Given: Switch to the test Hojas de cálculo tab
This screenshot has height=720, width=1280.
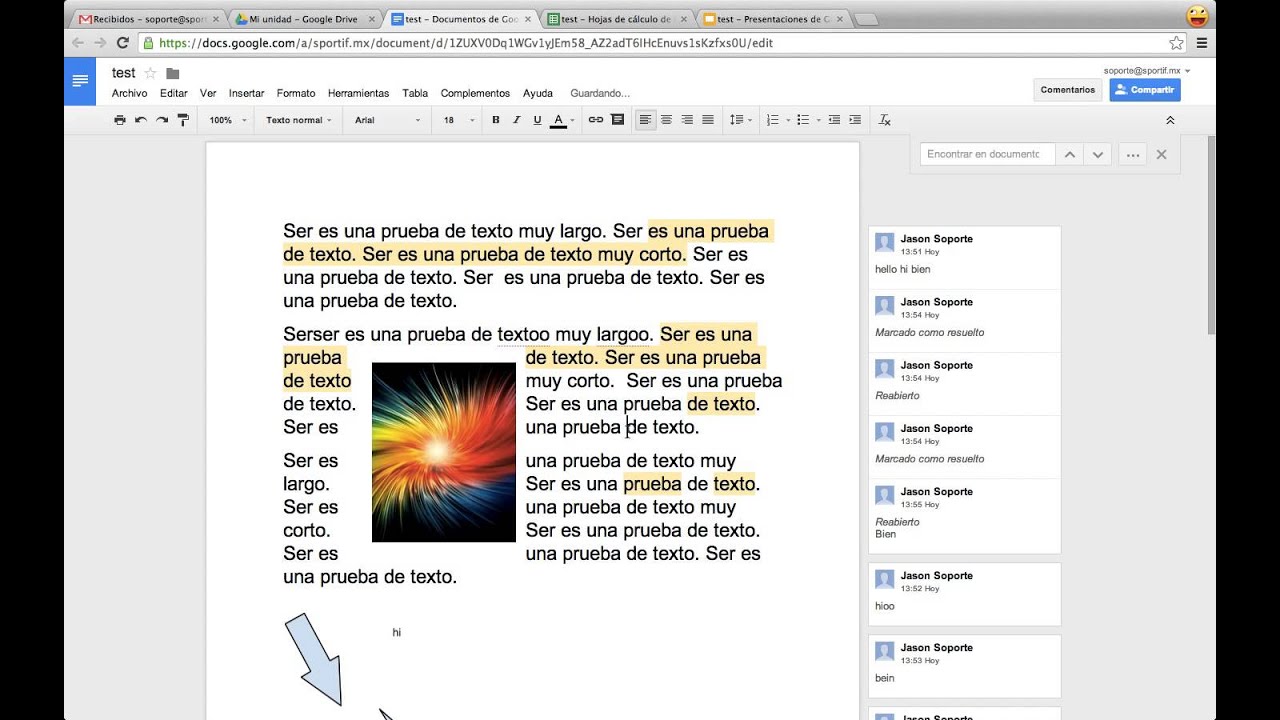Looking at the screenshot, I should (x=616, y=19).
